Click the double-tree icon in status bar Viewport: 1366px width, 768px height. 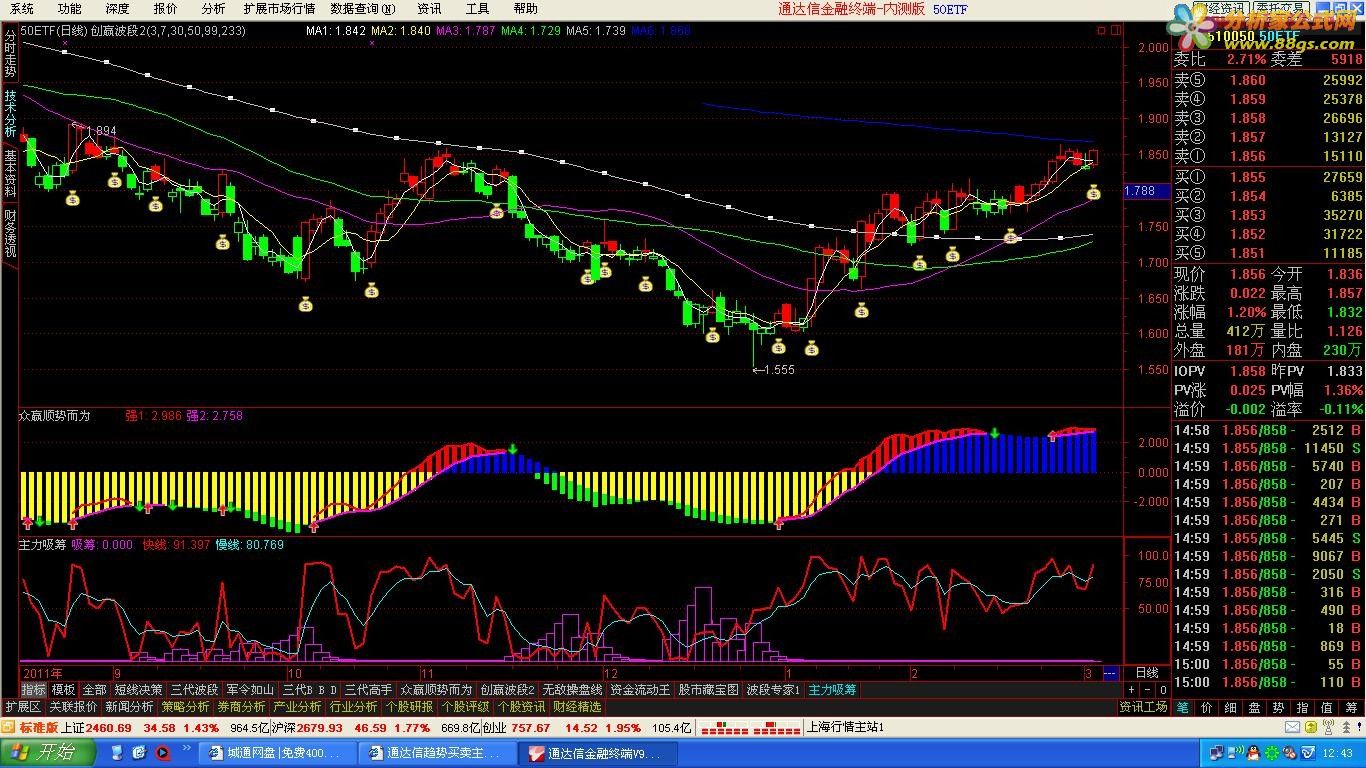click(x=1346, y=727)
